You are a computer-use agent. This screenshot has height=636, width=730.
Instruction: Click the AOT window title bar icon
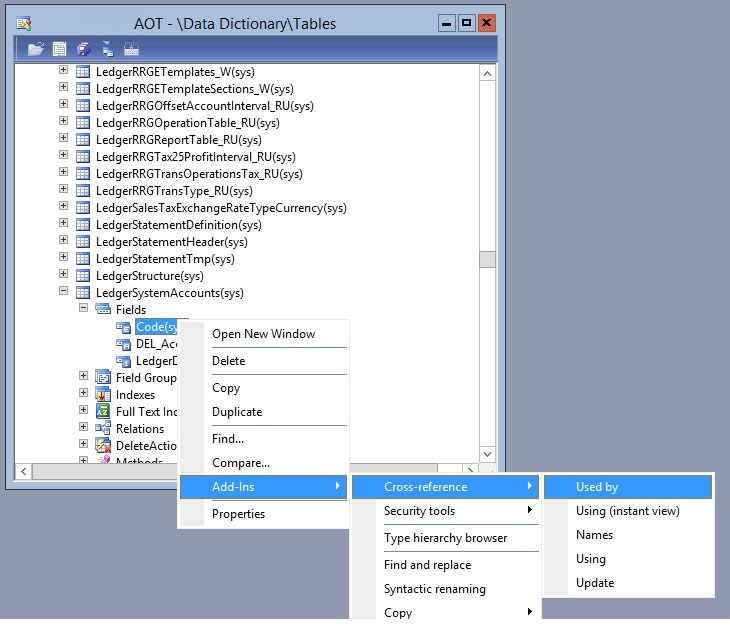click(24, 23)
